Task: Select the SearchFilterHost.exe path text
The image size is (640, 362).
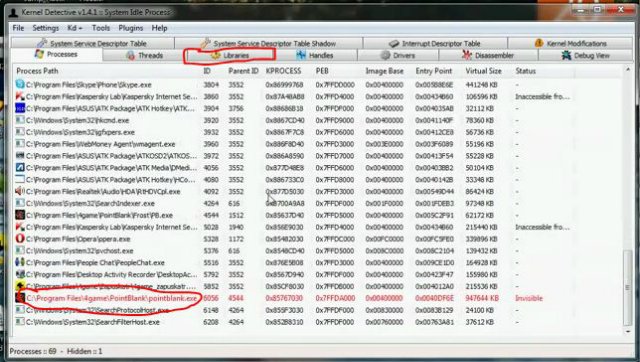Action: 93,322
